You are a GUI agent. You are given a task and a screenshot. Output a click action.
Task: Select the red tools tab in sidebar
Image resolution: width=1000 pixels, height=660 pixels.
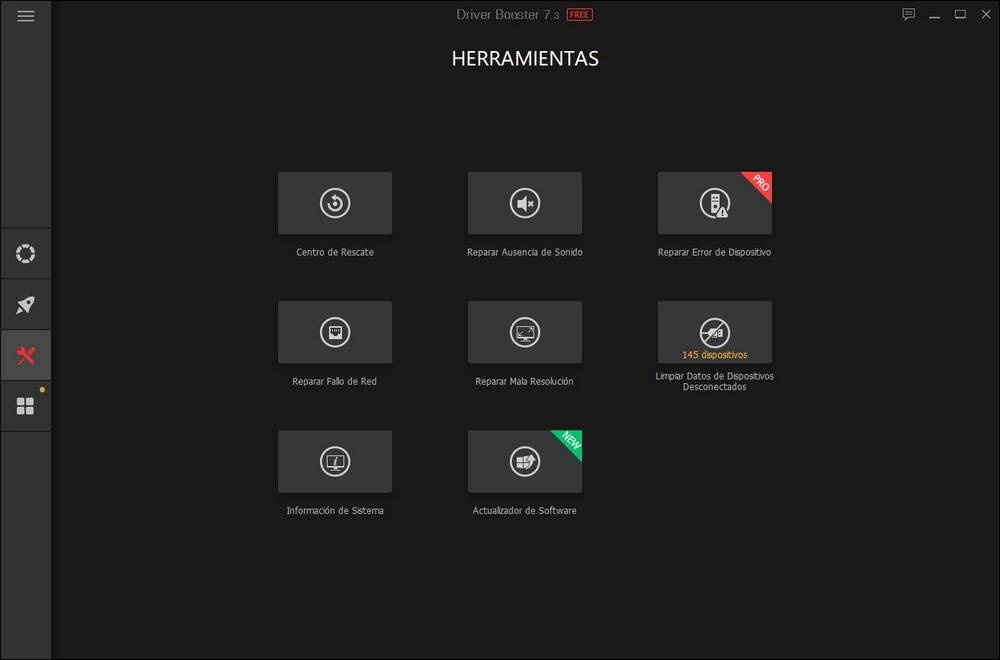[x=26, y=355]
